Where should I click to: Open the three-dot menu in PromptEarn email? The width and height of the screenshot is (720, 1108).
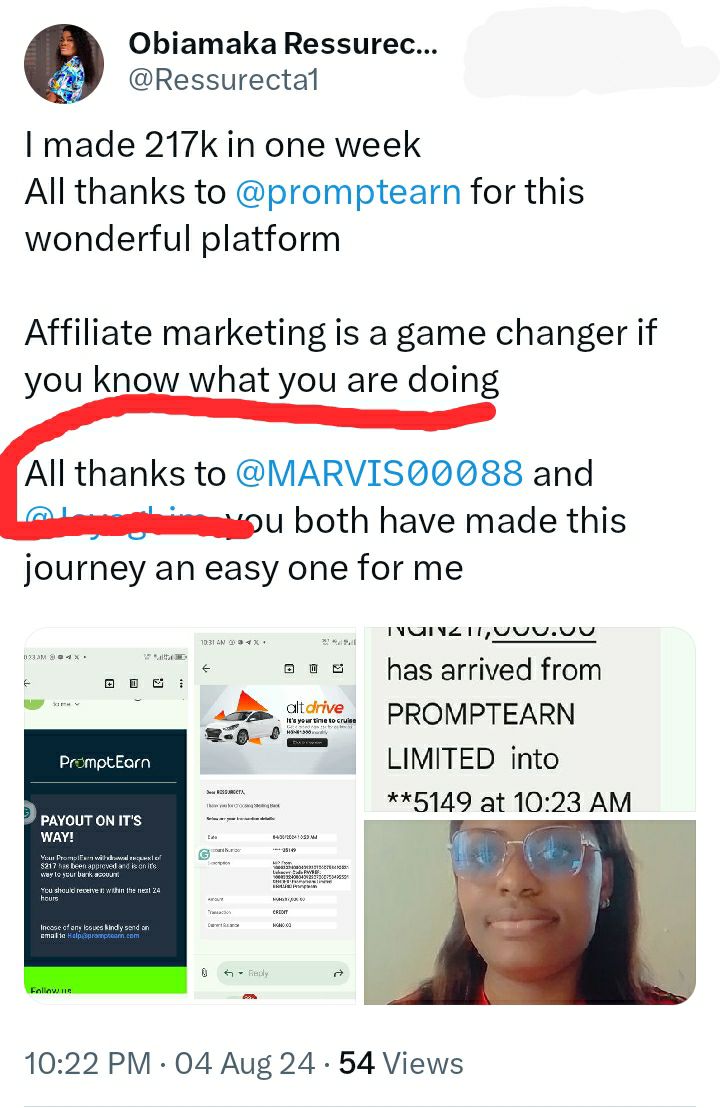181,683
